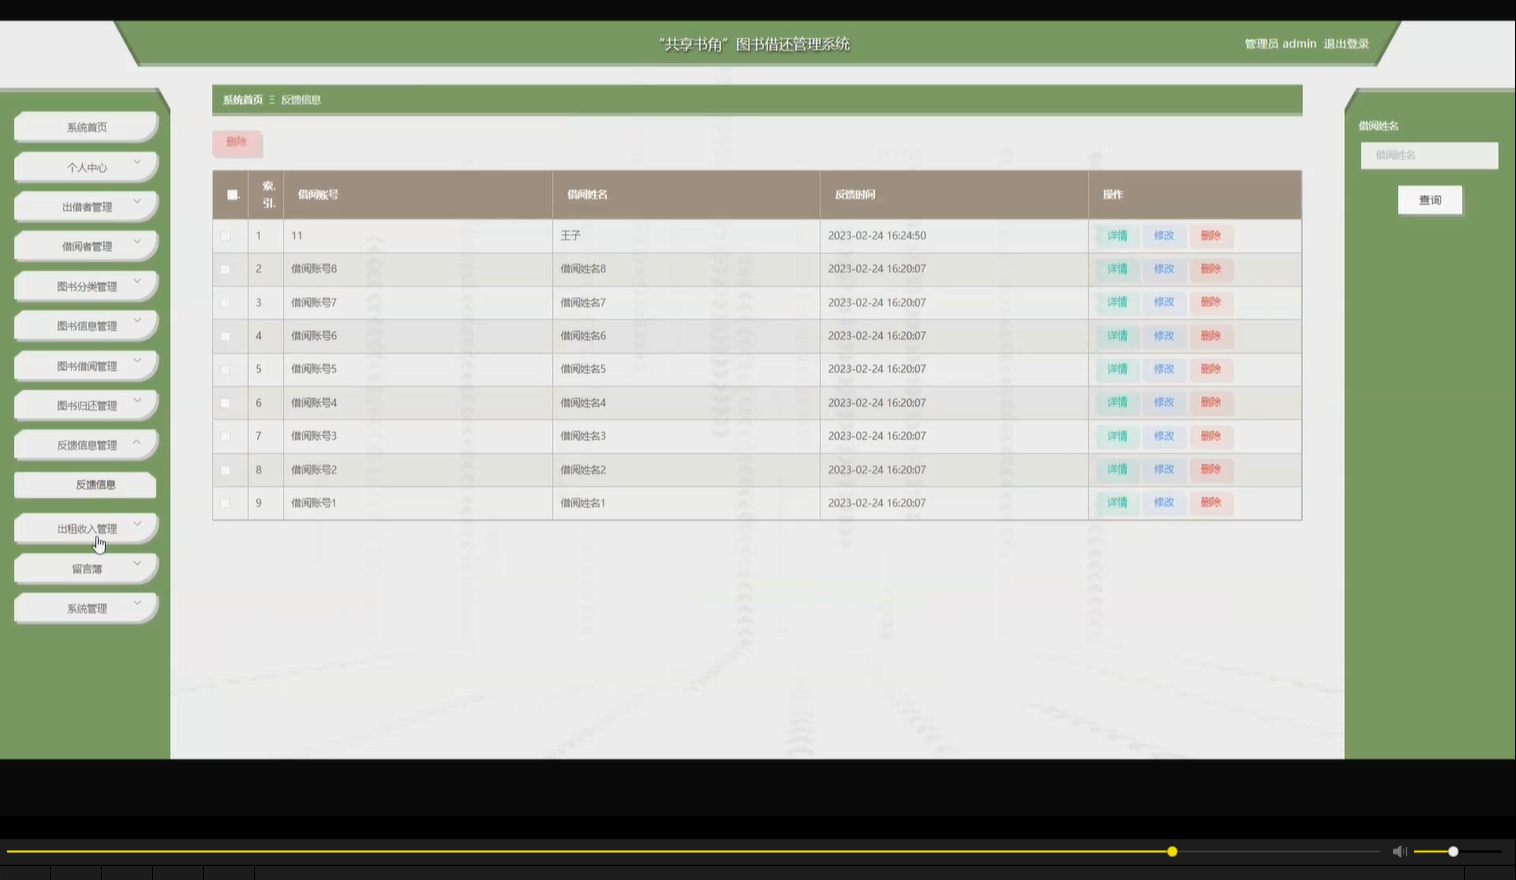The width and height of the screenshot is (1516, 880).
Task: Expand the 出借者管理 sidebar menu
Action: coord(86,207)
